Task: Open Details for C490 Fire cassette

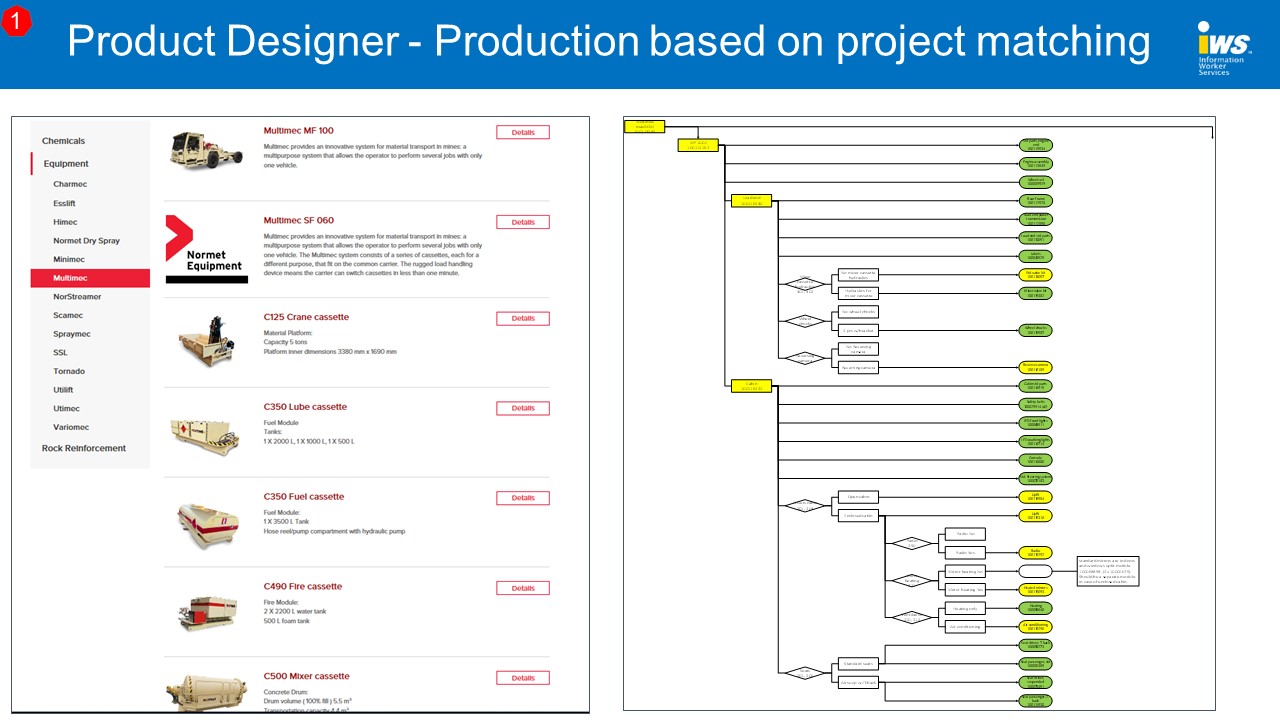Action: (523, 588)
